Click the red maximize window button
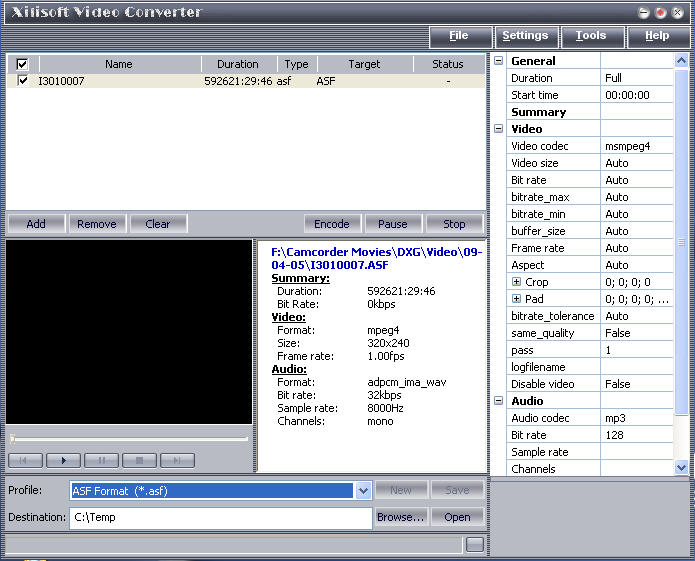 660,13
